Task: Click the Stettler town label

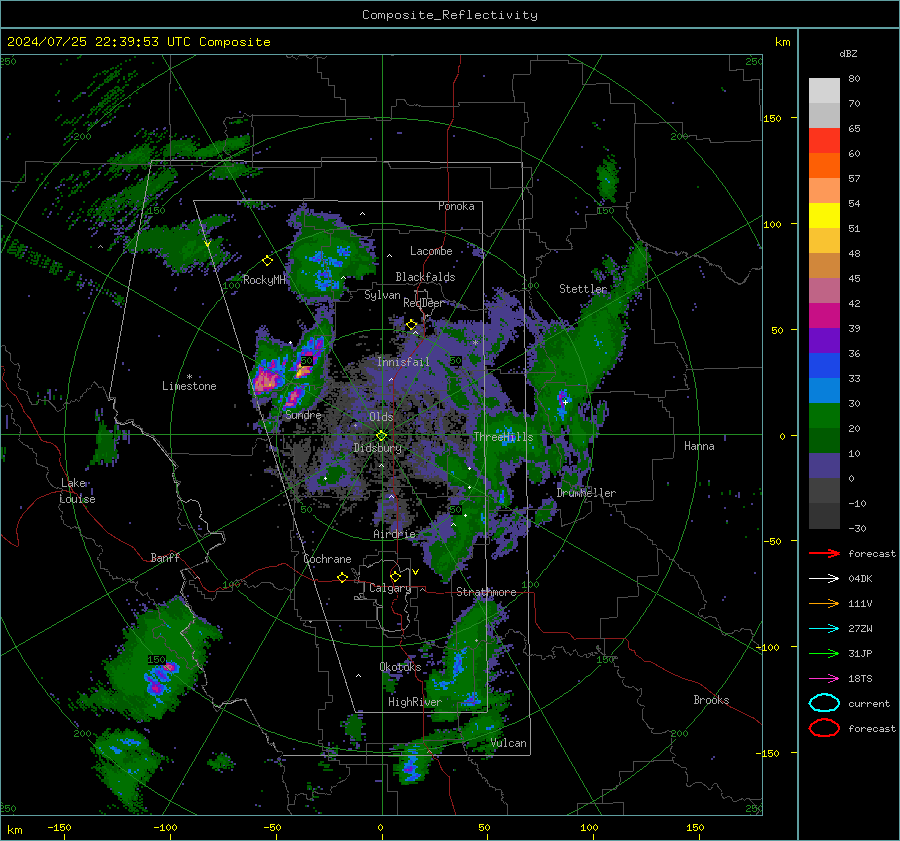Action: click(583, 289)
